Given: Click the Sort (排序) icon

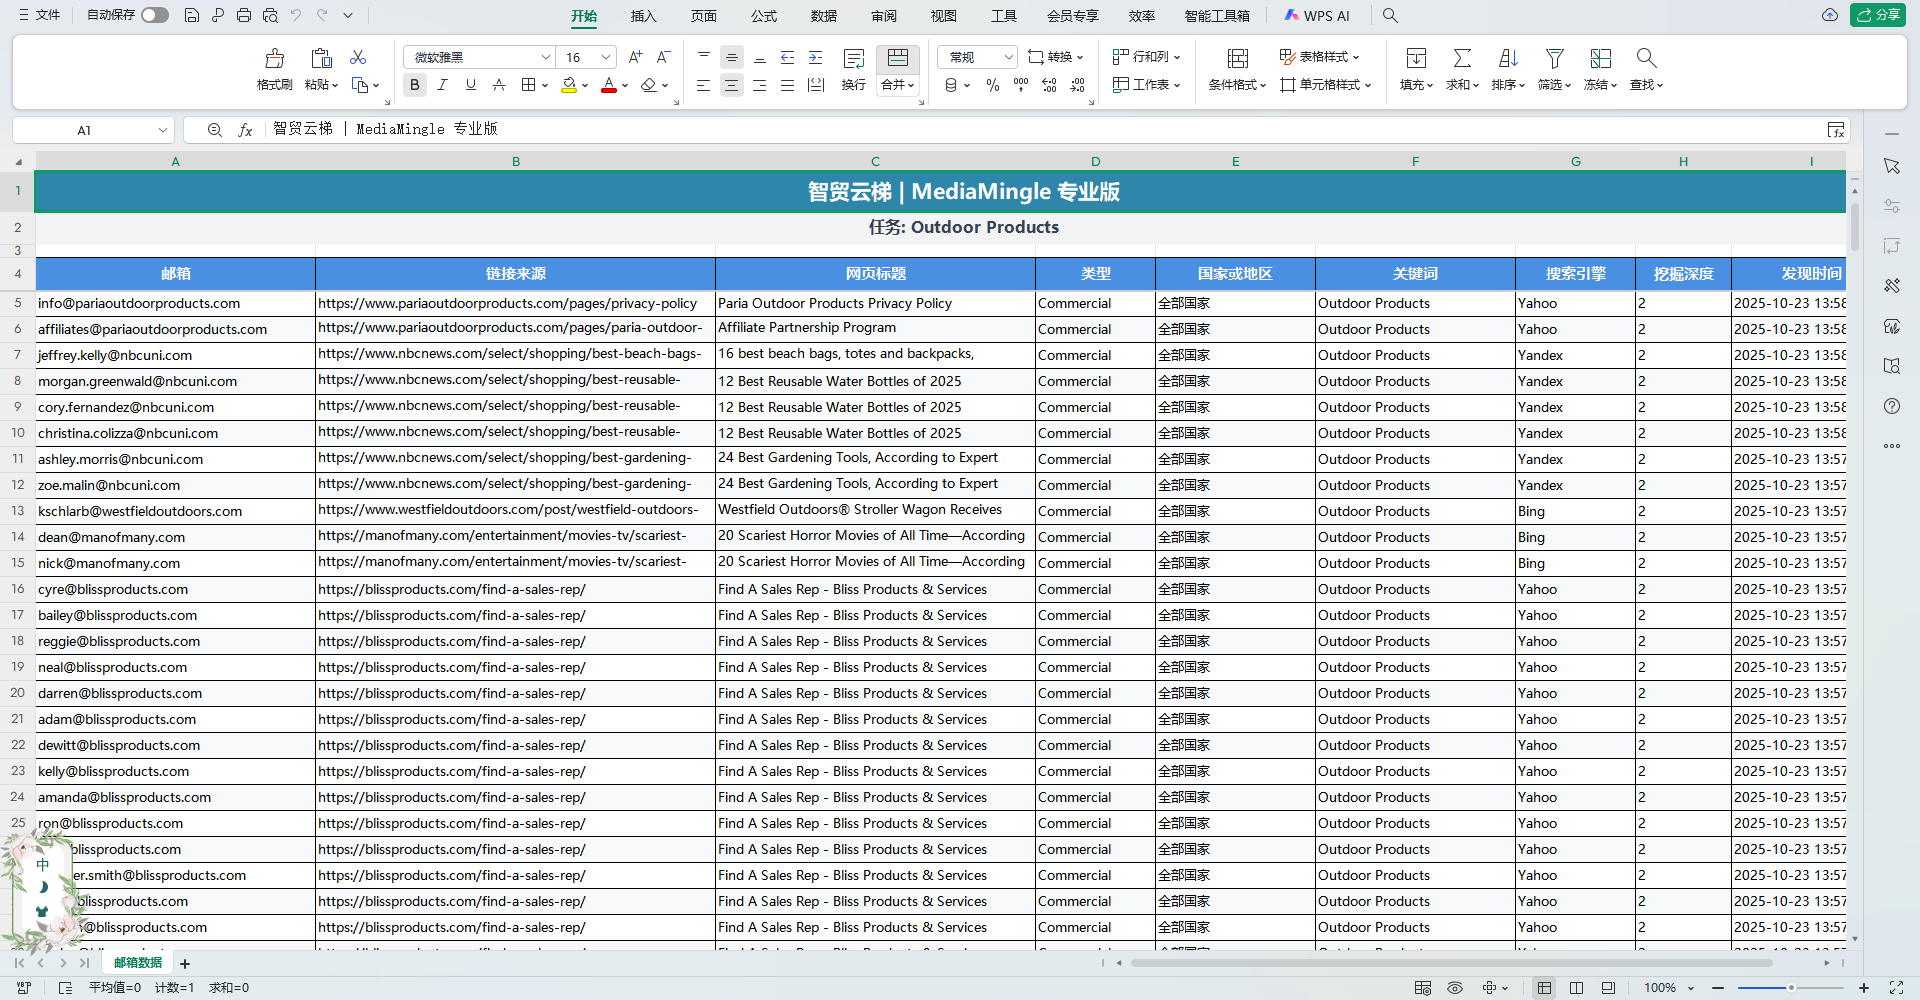Looking at the screenshot, I should tap(1508, 58).
